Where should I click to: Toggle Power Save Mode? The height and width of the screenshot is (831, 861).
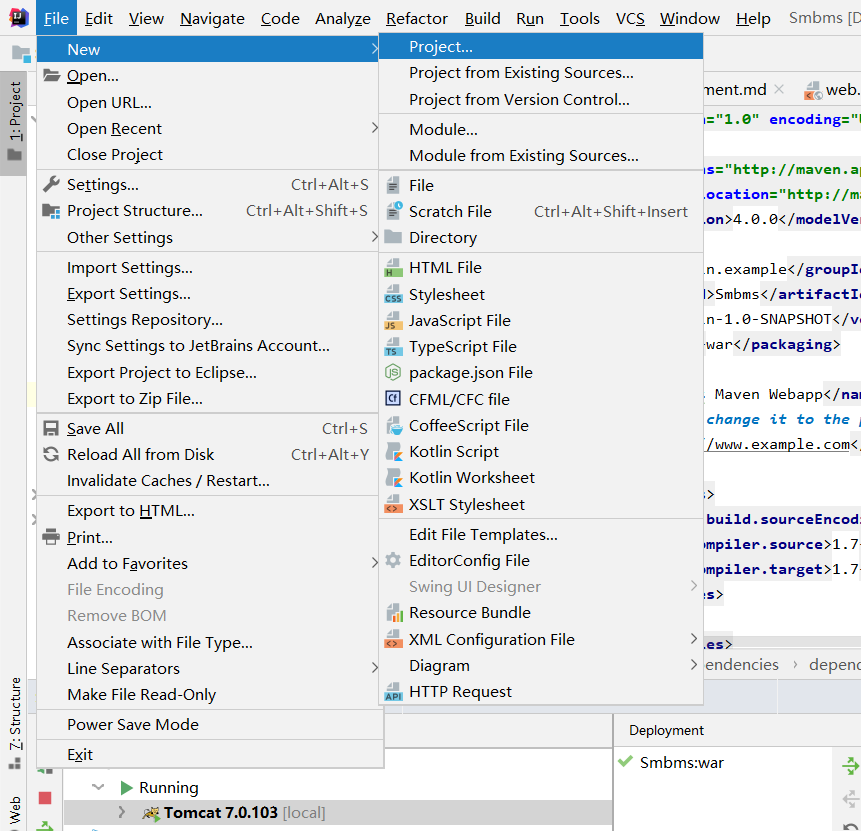pos(210,724)
